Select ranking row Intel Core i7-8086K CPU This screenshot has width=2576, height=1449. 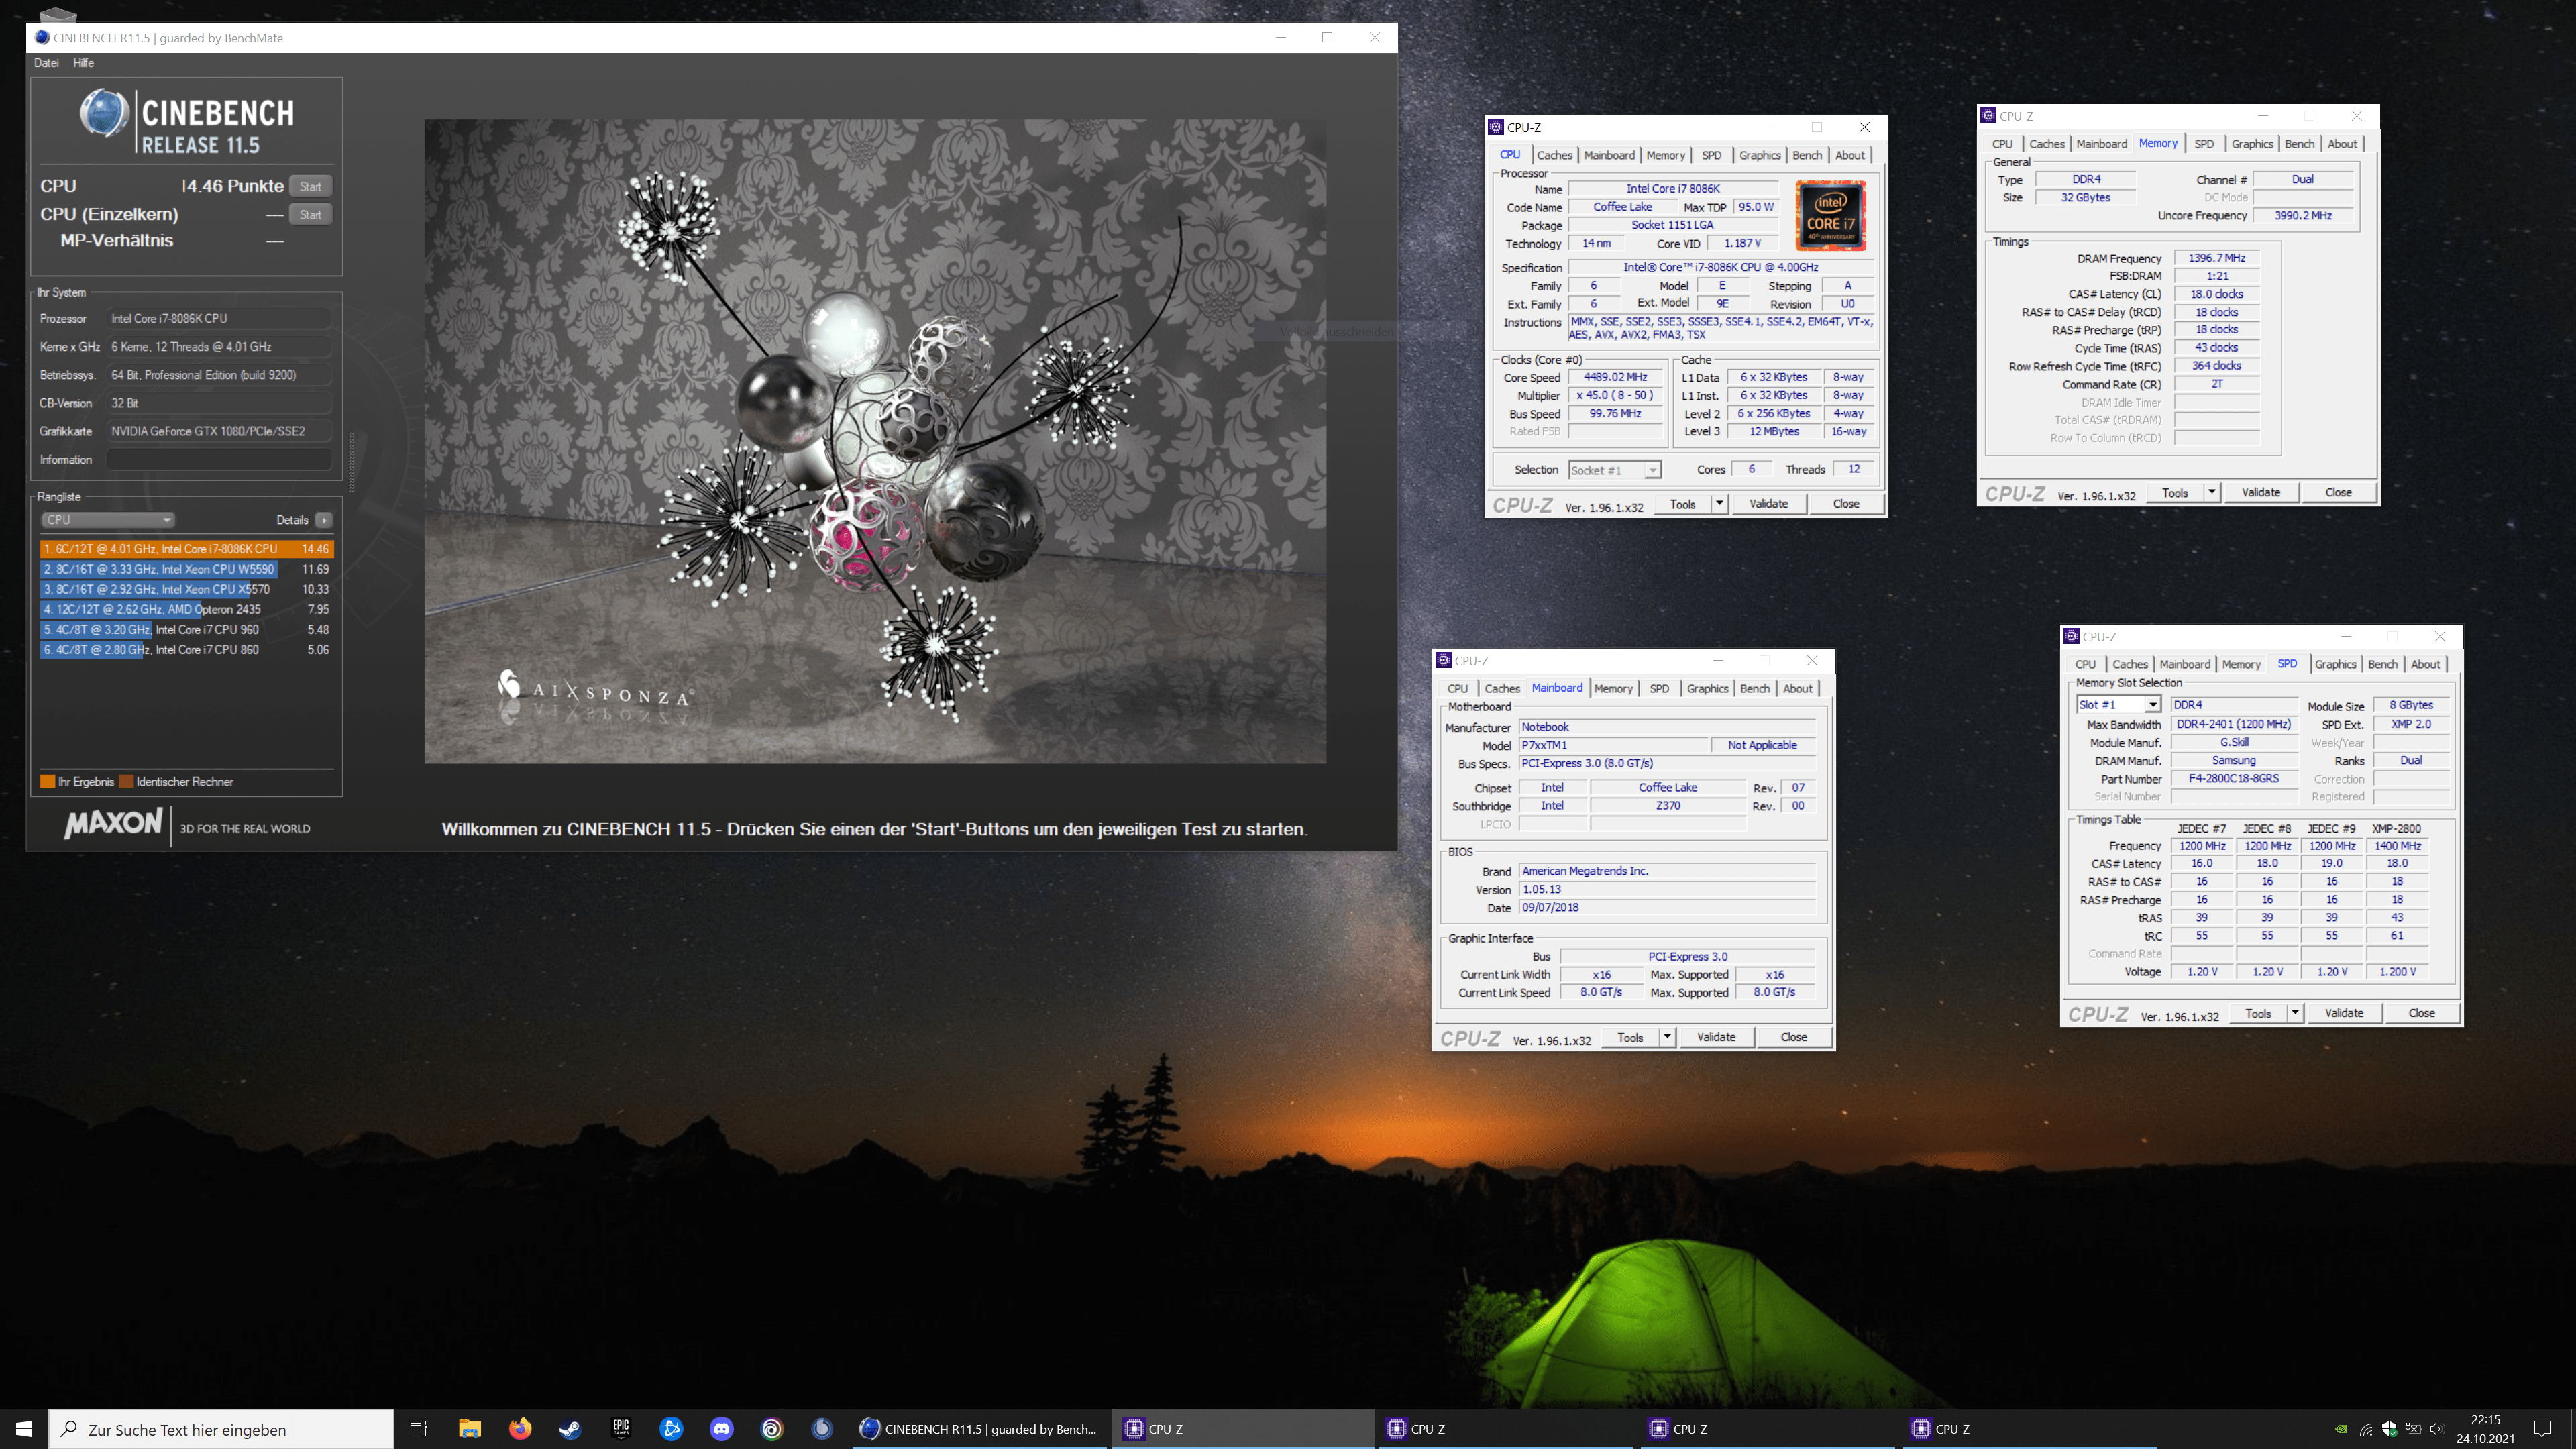click(186, 549)
